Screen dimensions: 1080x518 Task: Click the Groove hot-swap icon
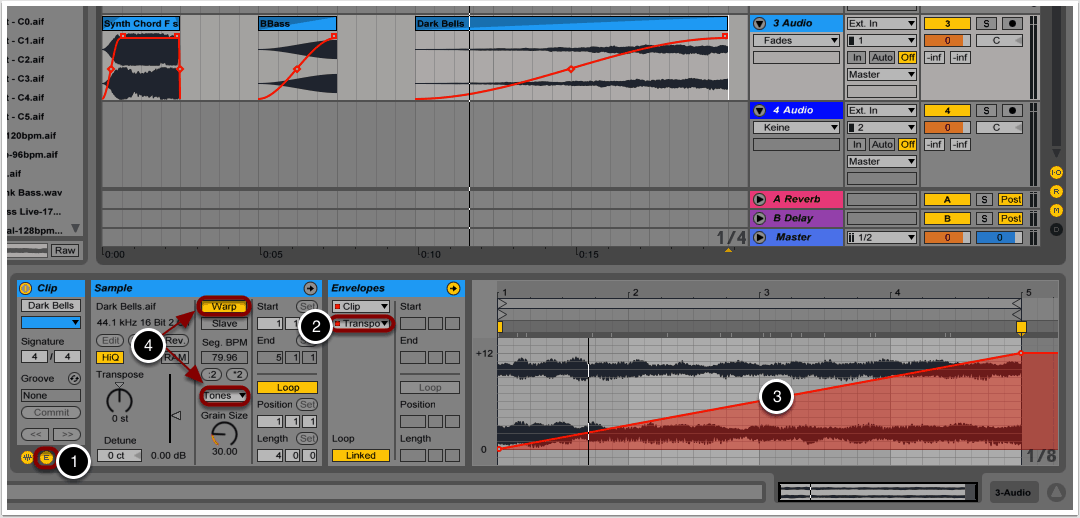pos(73,379)
